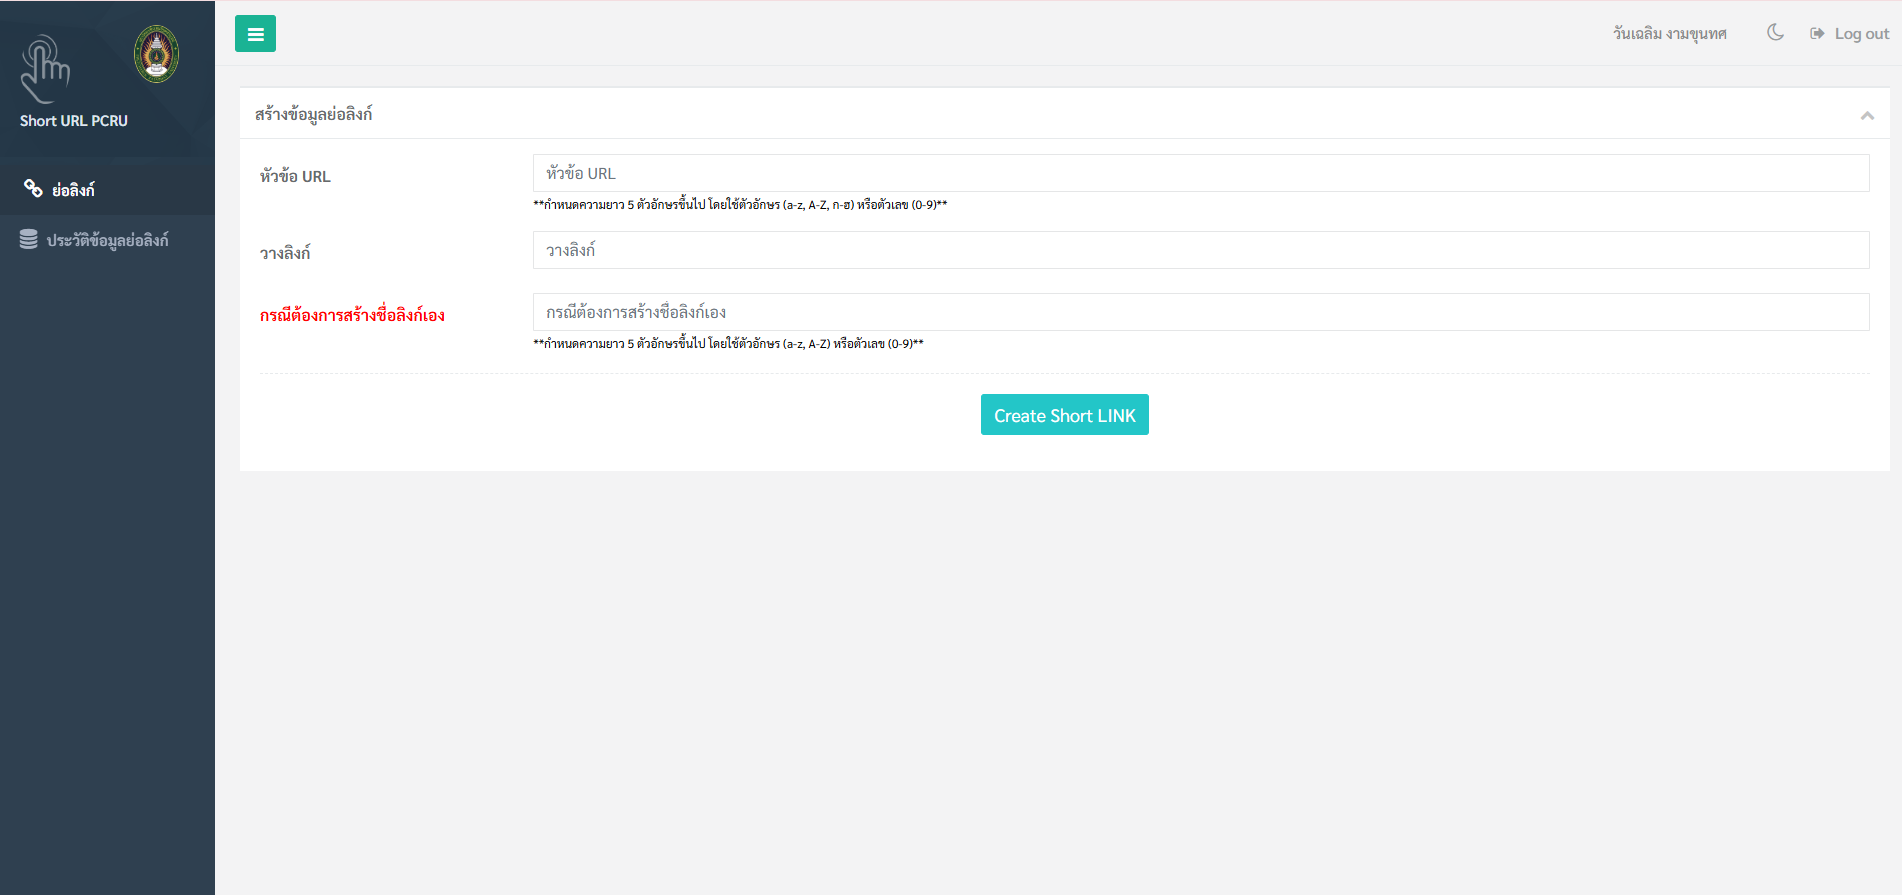Toggle the sidebar with the hamburger button

(255, 34)
